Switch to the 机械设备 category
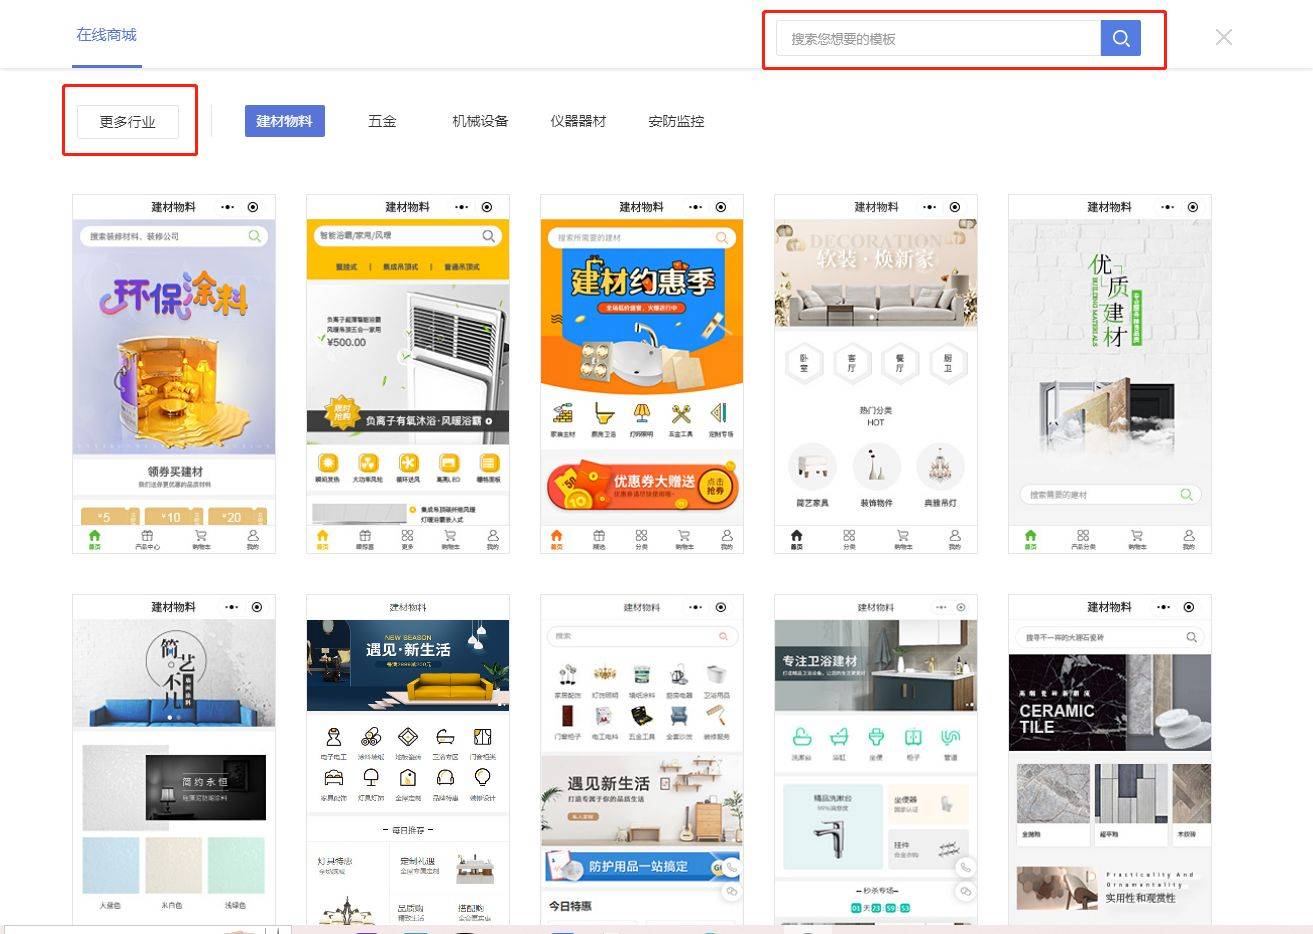Viewport: 1313px width, 934px height. click(x=480, y=121)
